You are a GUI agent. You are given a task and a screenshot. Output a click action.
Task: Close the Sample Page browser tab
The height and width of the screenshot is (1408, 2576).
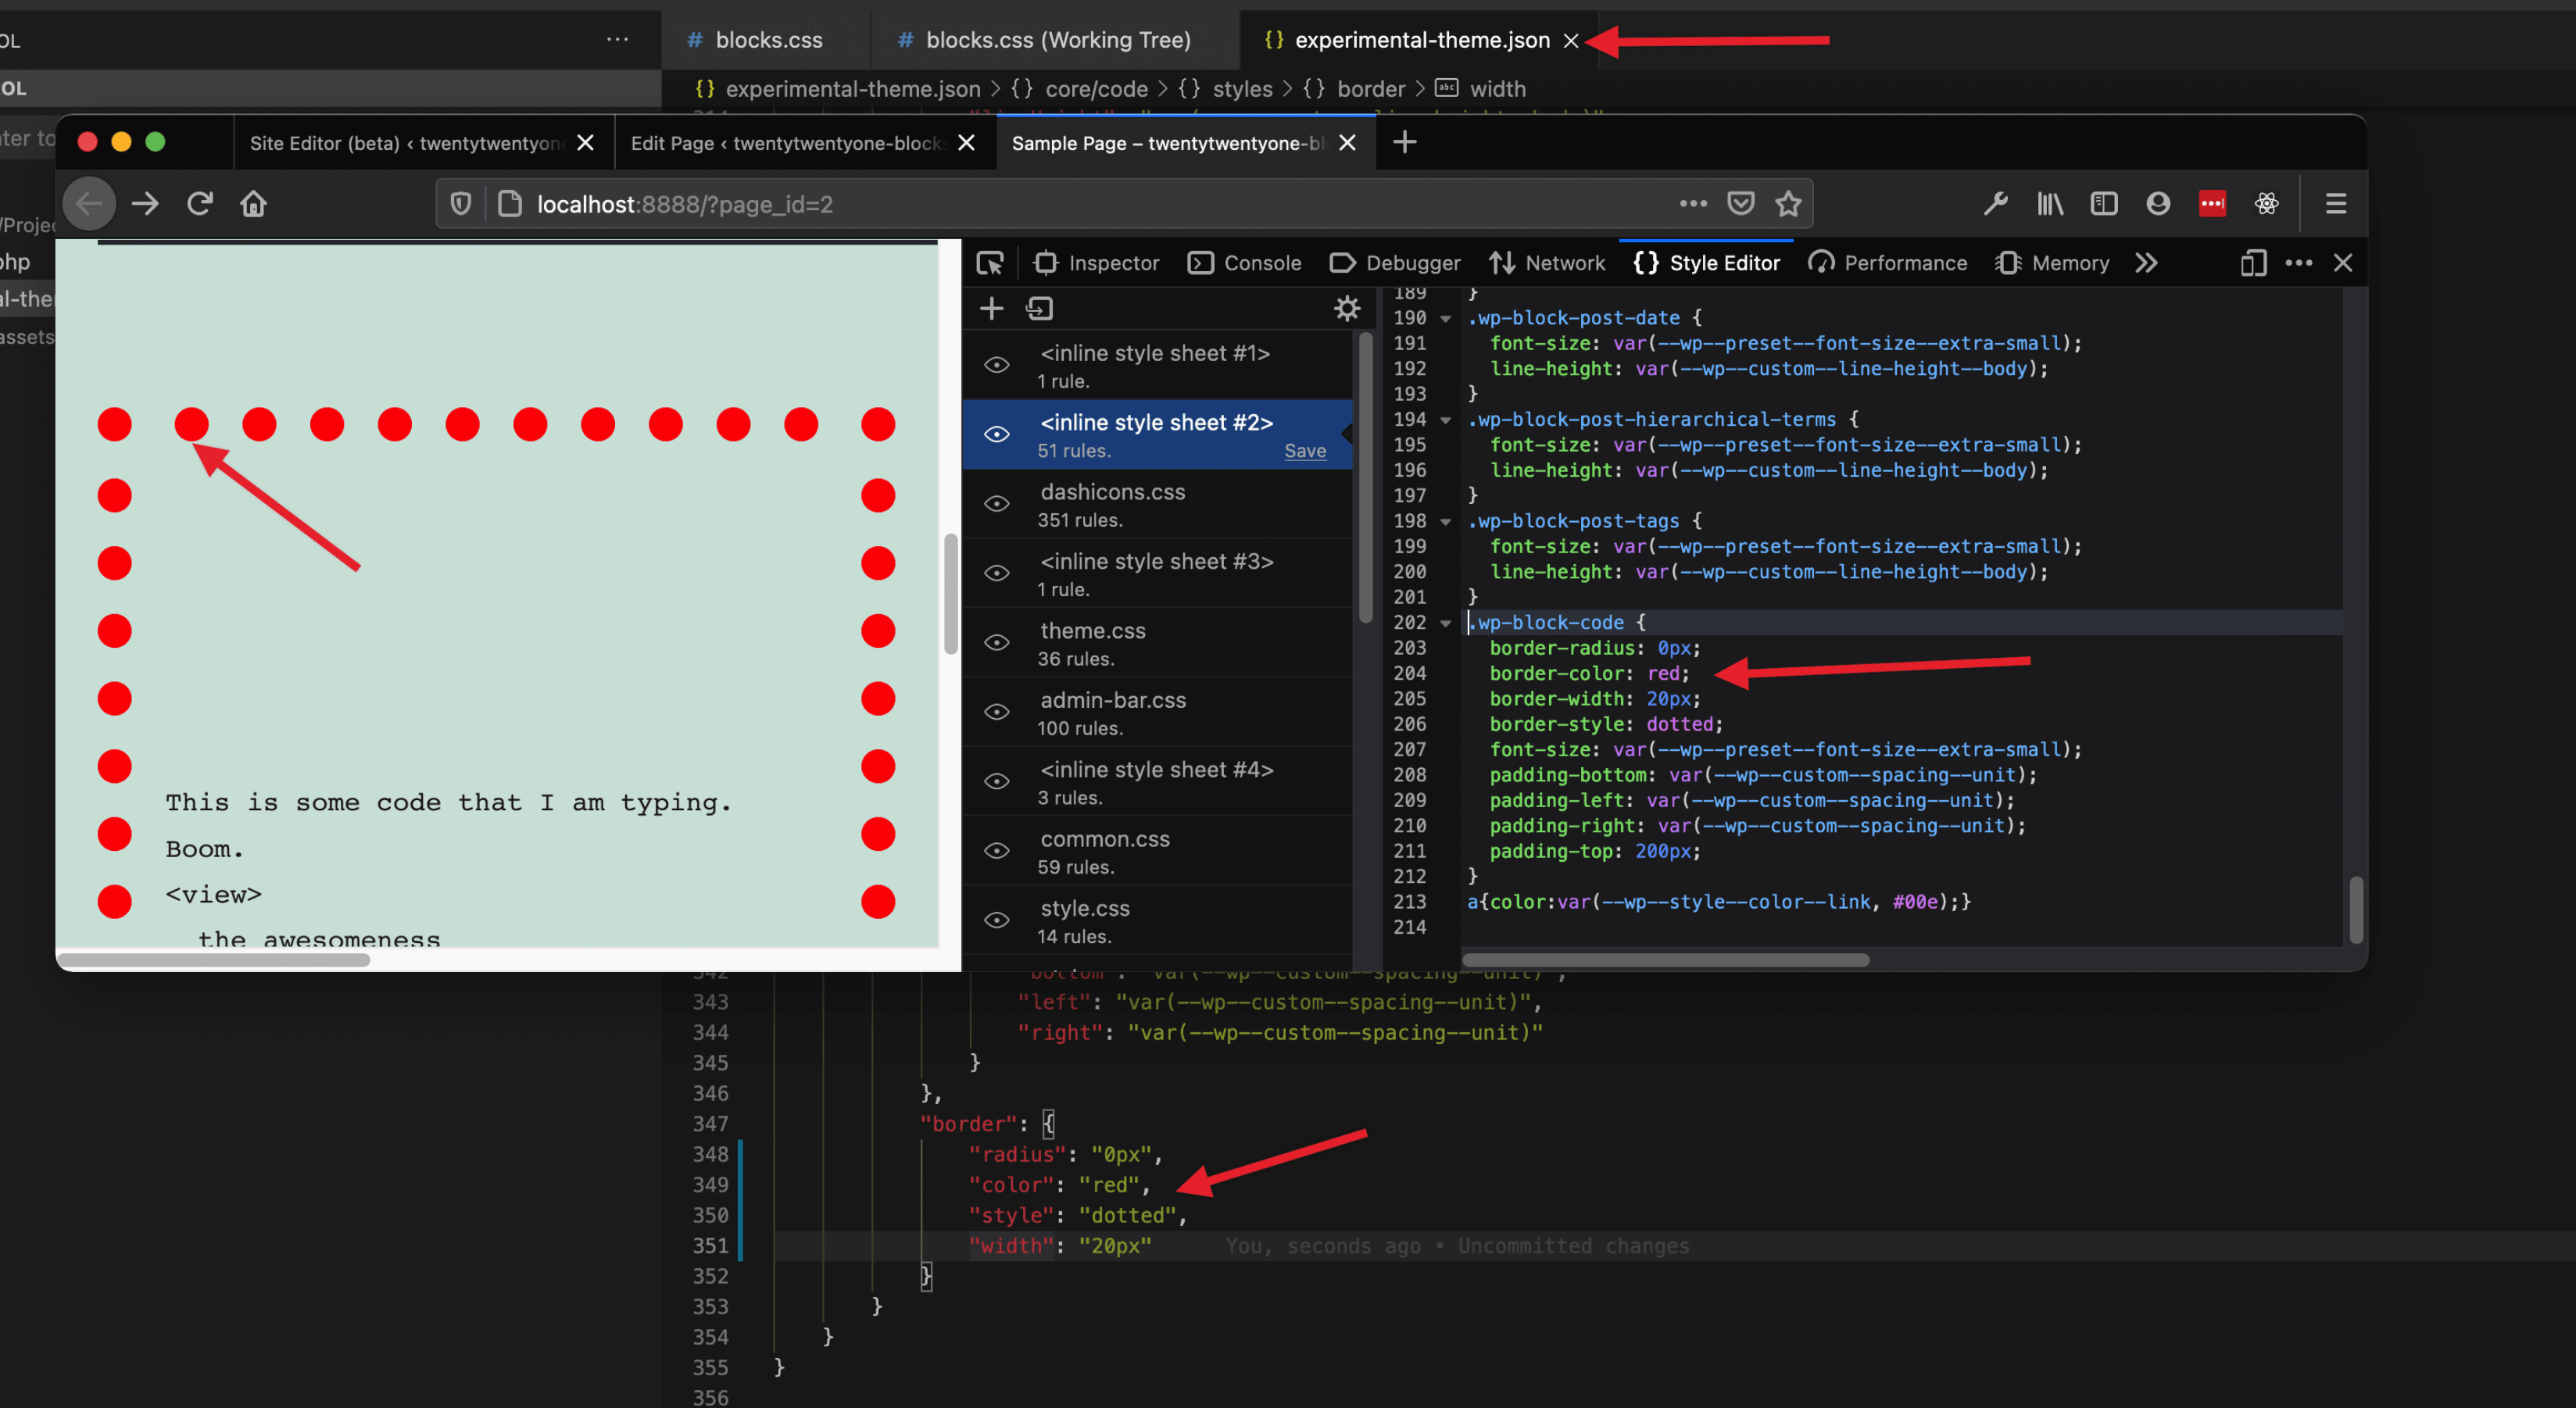[x=1347, y=143]
